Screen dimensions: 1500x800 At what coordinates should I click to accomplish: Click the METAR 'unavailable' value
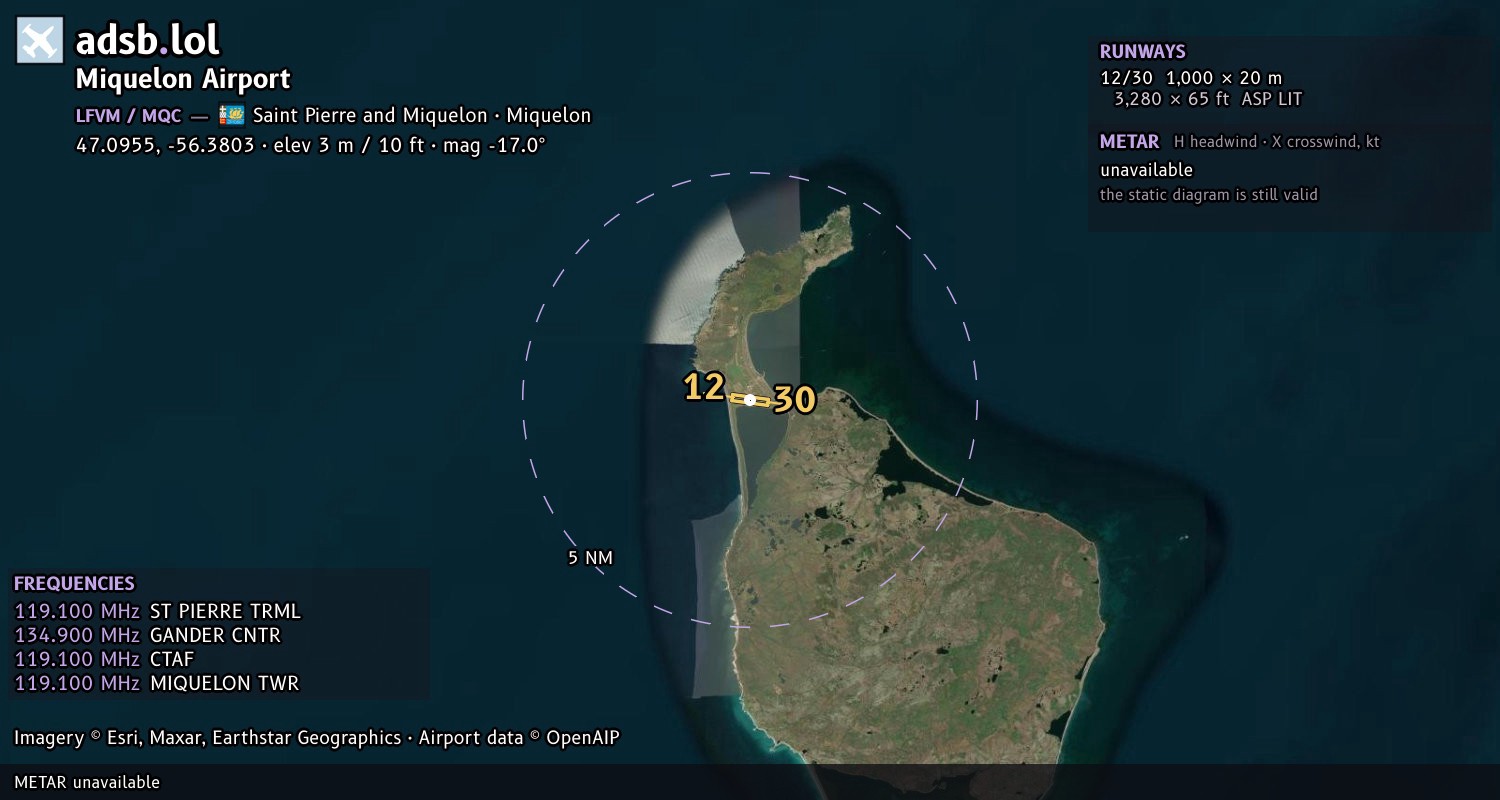click(x=1147, y=170)
